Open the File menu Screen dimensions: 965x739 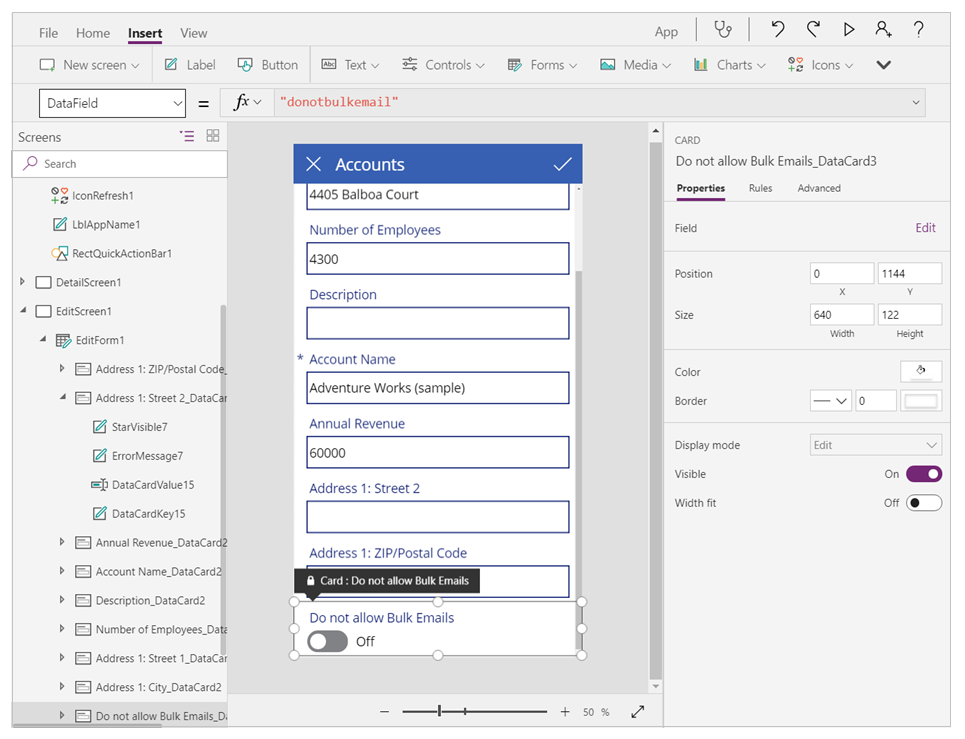coord(48,33)
